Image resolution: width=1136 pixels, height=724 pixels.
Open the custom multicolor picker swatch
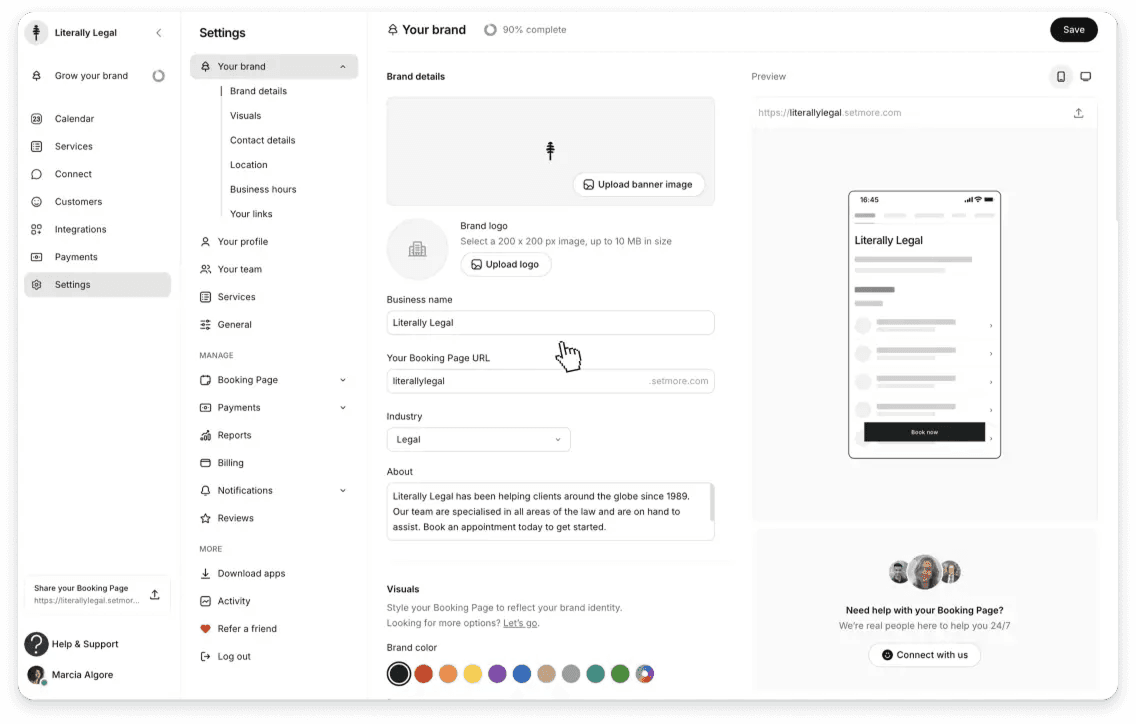[645, 674]
